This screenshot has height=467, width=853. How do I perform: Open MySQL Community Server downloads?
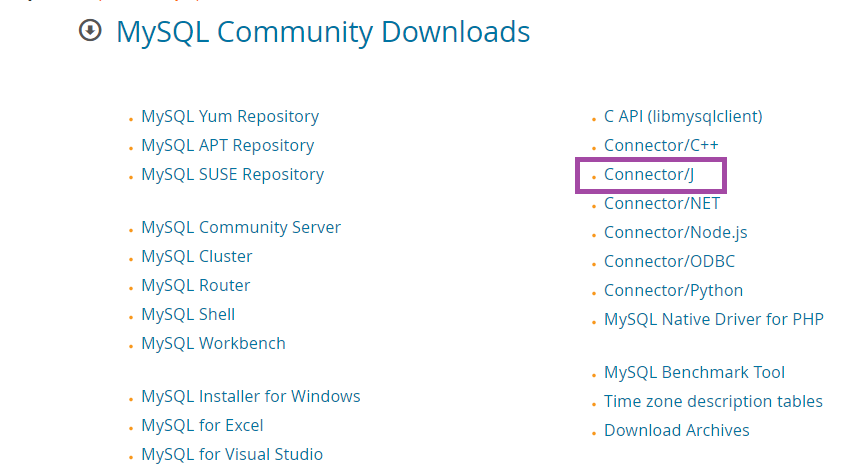coord(241,228)
